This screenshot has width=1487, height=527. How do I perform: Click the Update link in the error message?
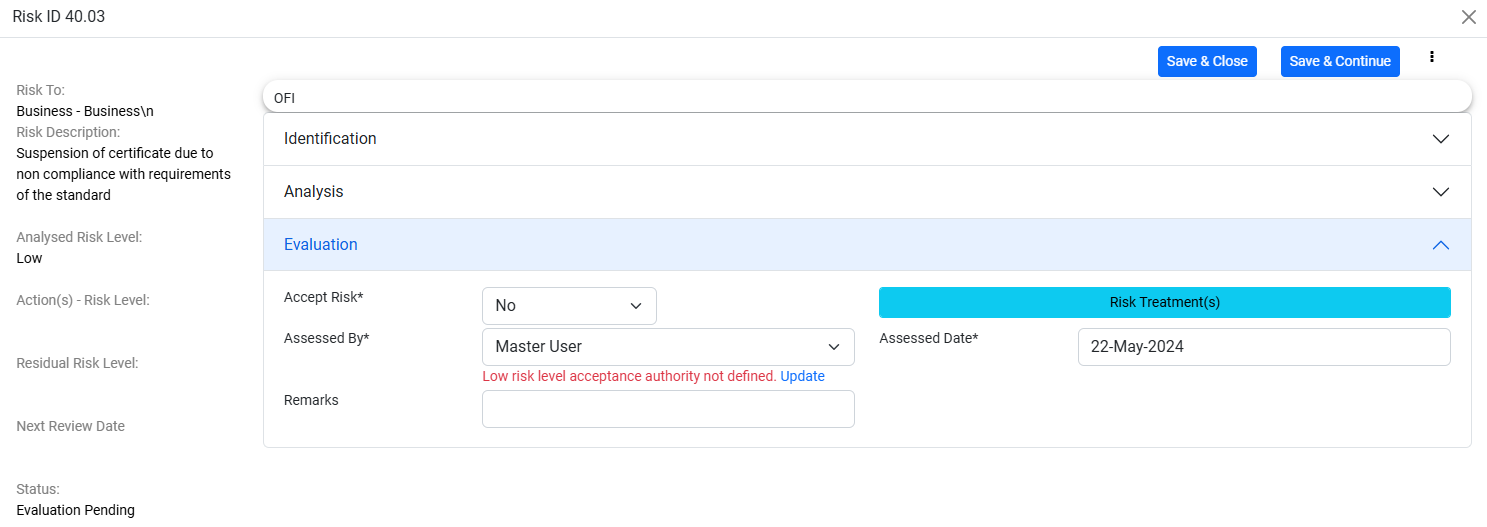802,377
